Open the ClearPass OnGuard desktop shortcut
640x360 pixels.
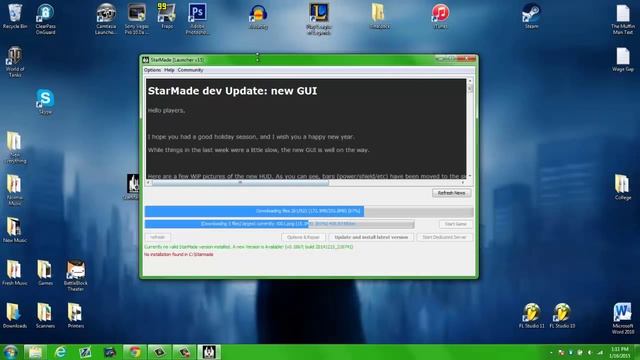pyautogui.click(x=45, y=19)
